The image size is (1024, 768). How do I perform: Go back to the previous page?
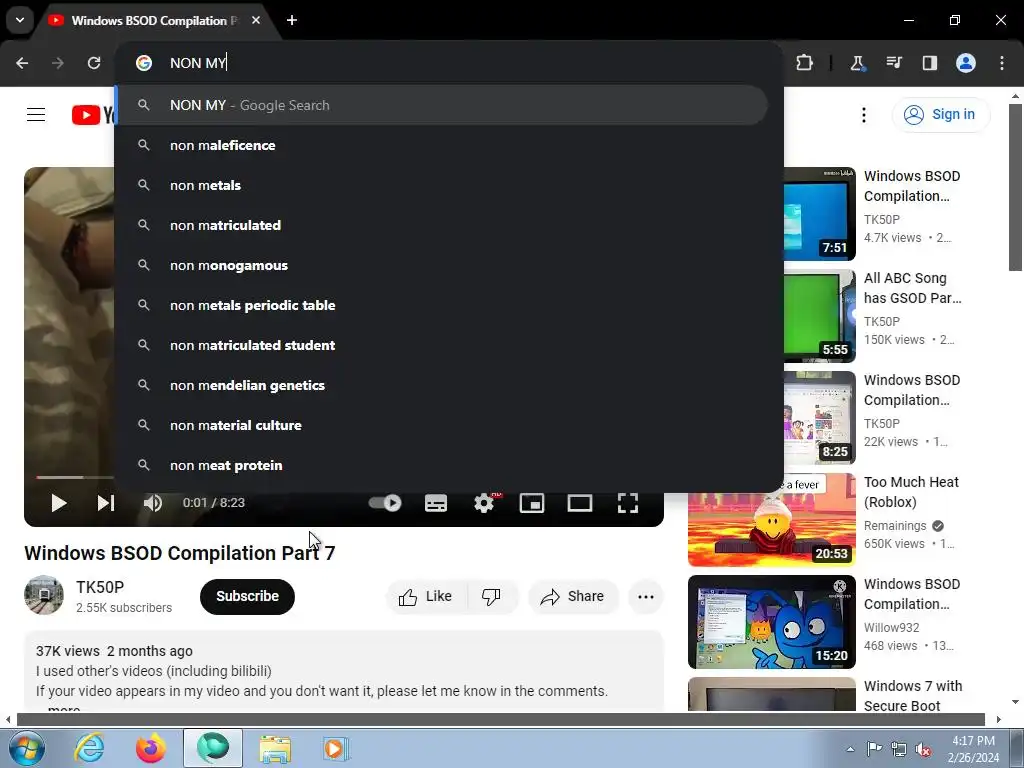pyautogui.click(x=22, y=63)
